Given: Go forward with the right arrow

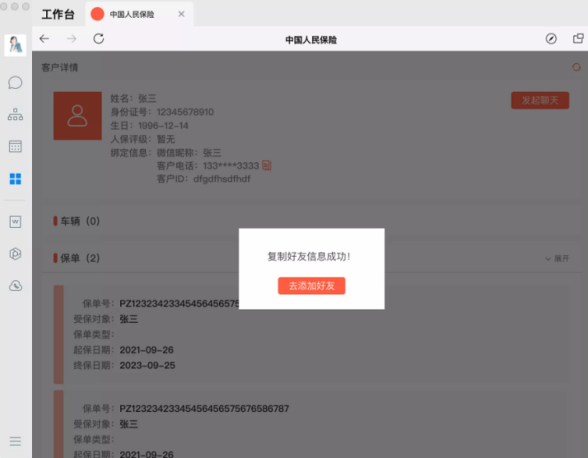Looking at the screenshot, I should coord(71,39).
